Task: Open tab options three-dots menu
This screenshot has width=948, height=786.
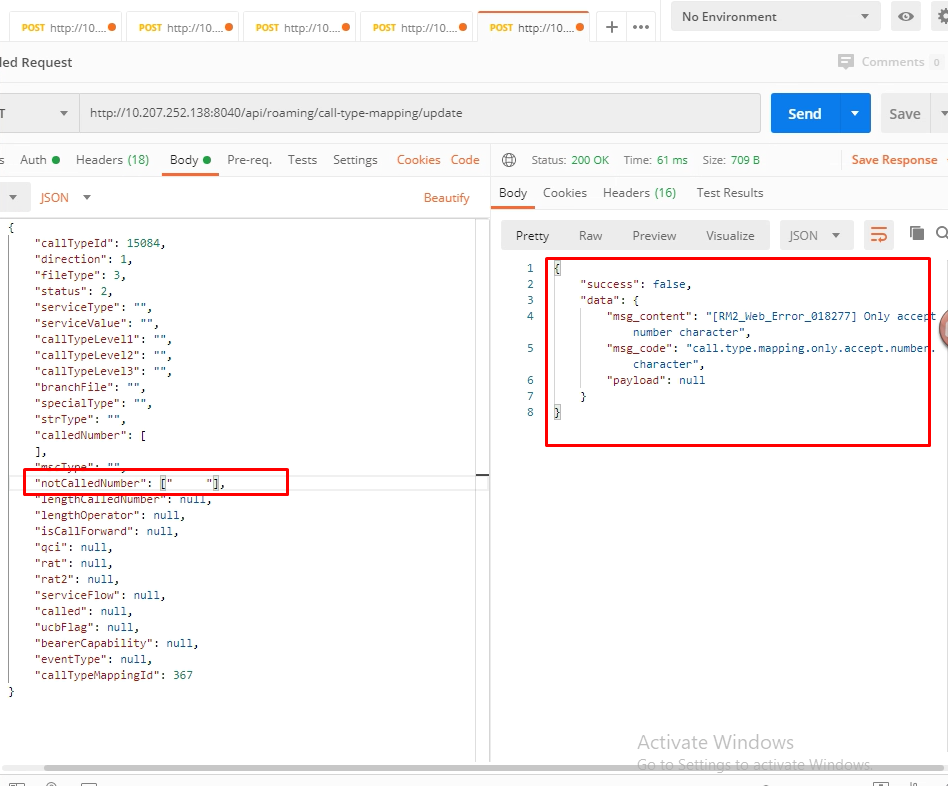Action: (x=640, y=27)
